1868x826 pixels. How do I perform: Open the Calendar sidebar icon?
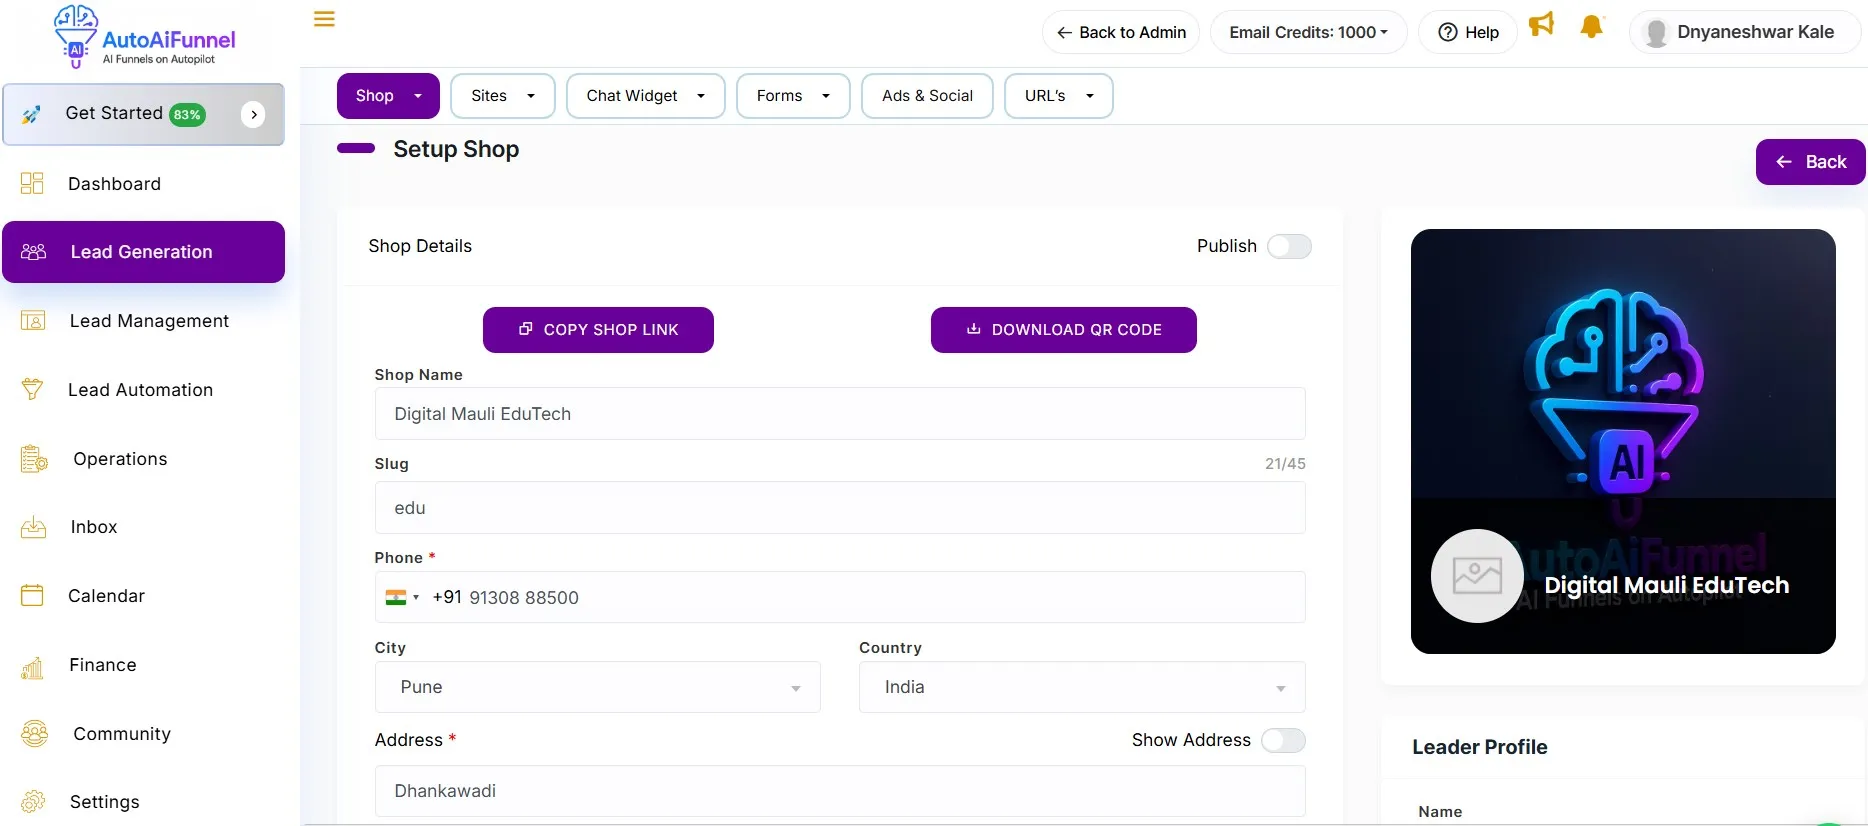point(32,596)
